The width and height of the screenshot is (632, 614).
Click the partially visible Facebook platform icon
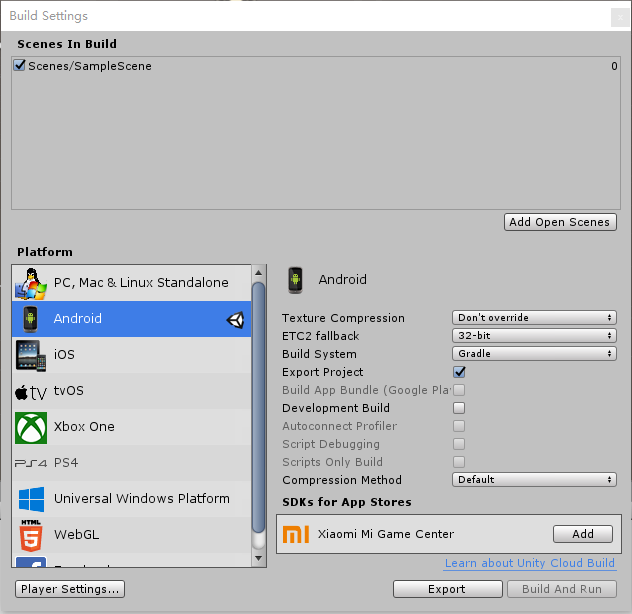[31, 562]
